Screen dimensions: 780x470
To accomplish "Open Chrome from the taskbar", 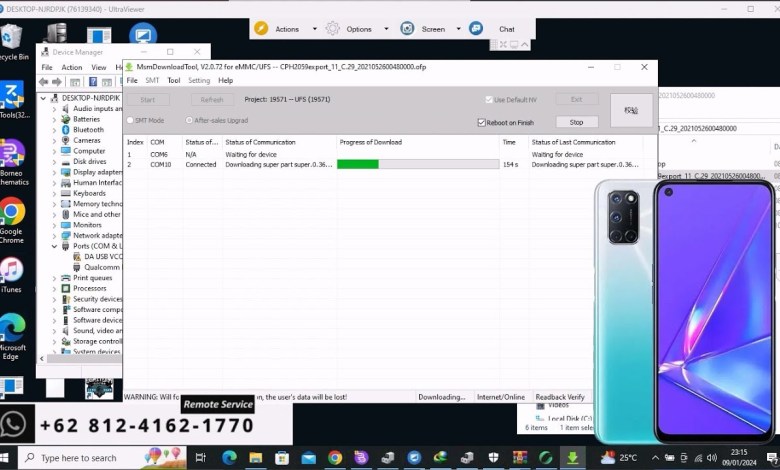I will pyautogui.click(x=335, y=458).
